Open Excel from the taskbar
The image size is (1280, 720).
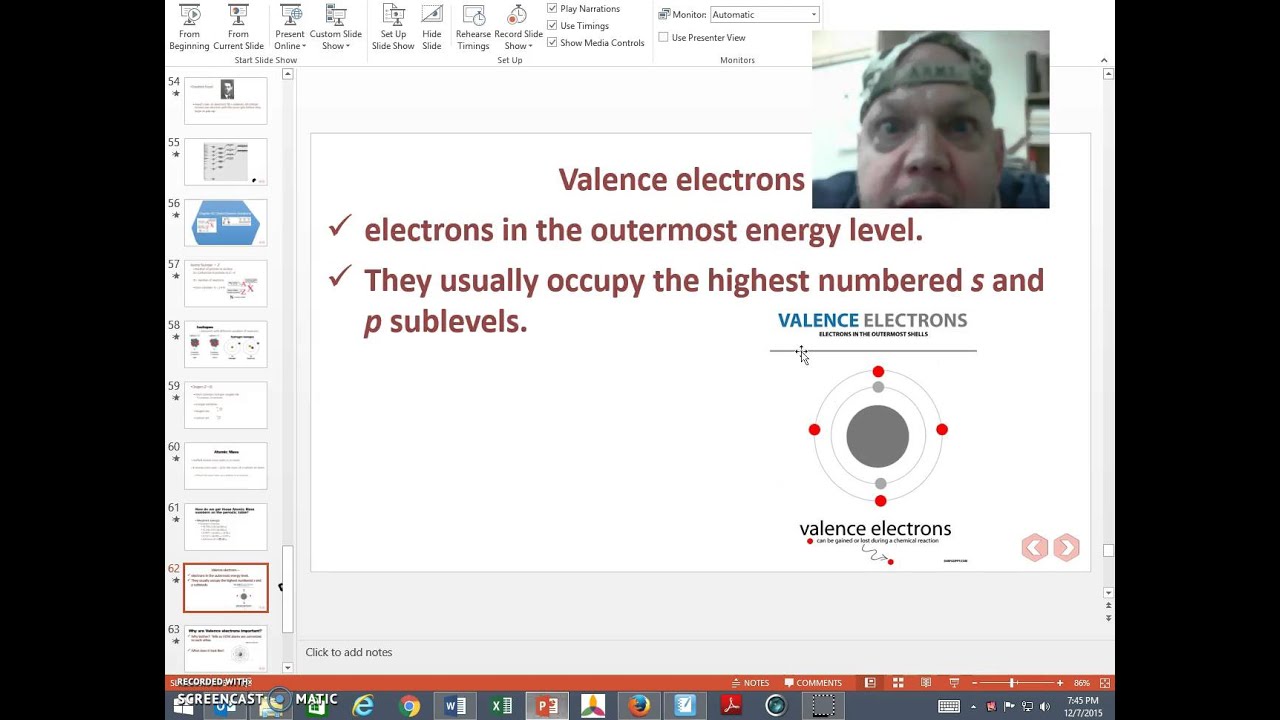pos(501,706)
